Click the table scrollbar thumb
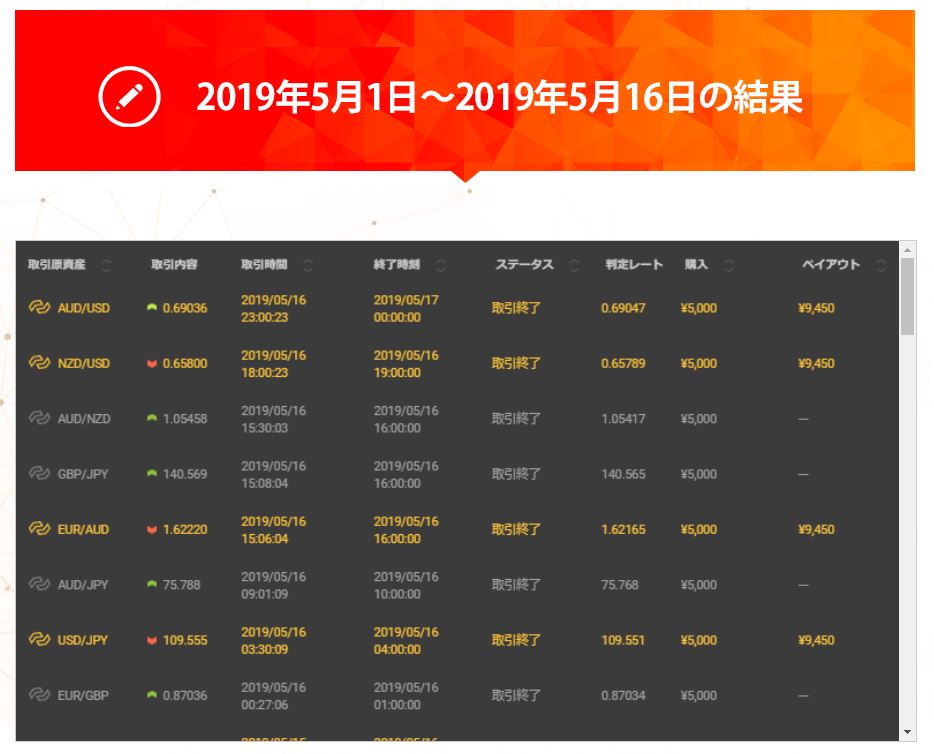Image resolution: width=934 pixels, height=754 pixels. click(x=907, y=297)
